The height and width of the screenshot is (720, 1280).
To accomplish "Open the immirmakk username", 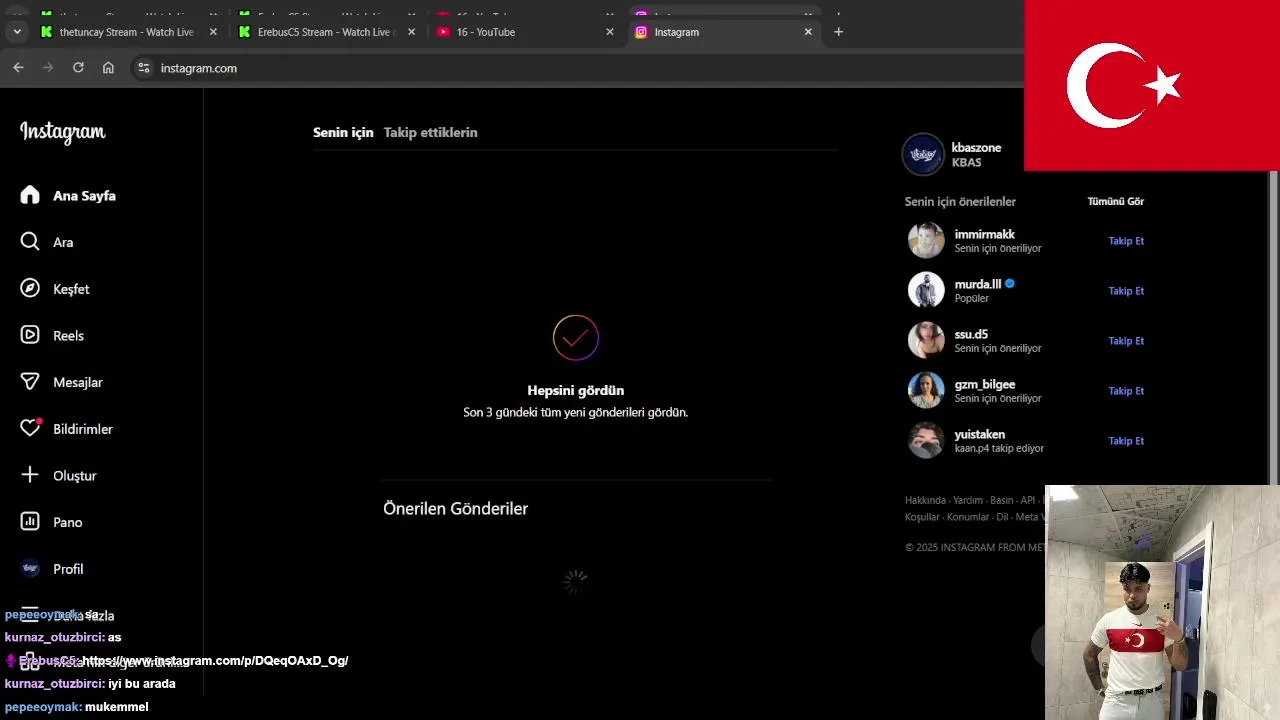I will click(x=985, y=234).
